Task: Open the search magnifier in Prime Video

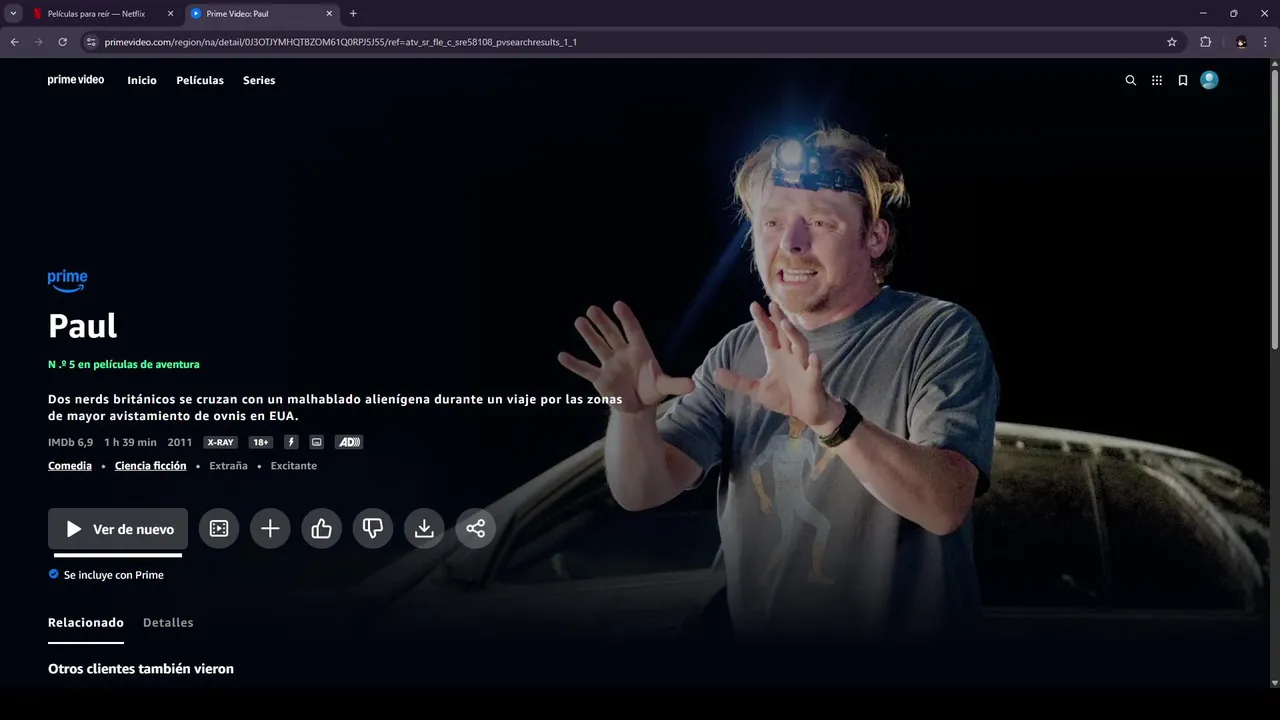Action: point(1131,80)
